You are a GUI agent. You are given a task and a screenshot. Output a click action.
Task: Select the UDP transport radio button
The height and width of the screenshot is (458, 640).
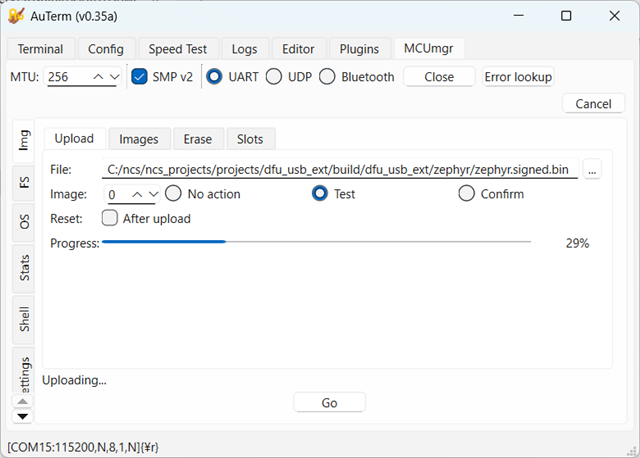pyautogui.click(x=274, y=77)
